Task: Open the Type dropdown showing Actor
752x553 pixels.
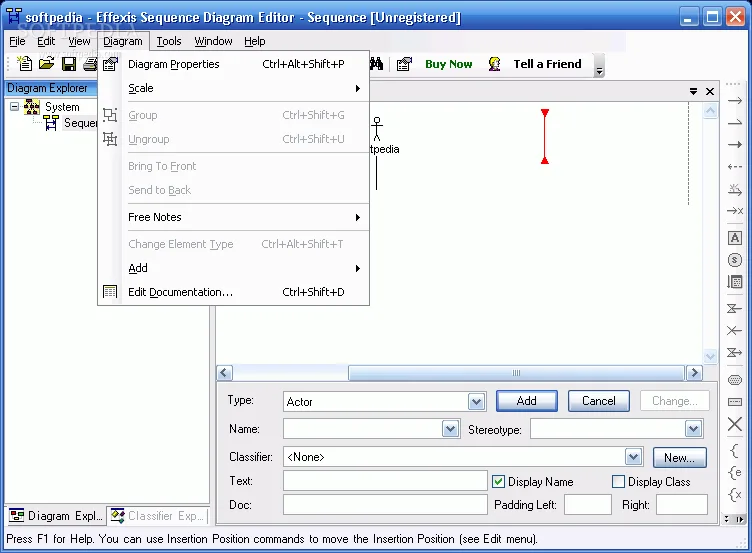Action: [476, 401]
